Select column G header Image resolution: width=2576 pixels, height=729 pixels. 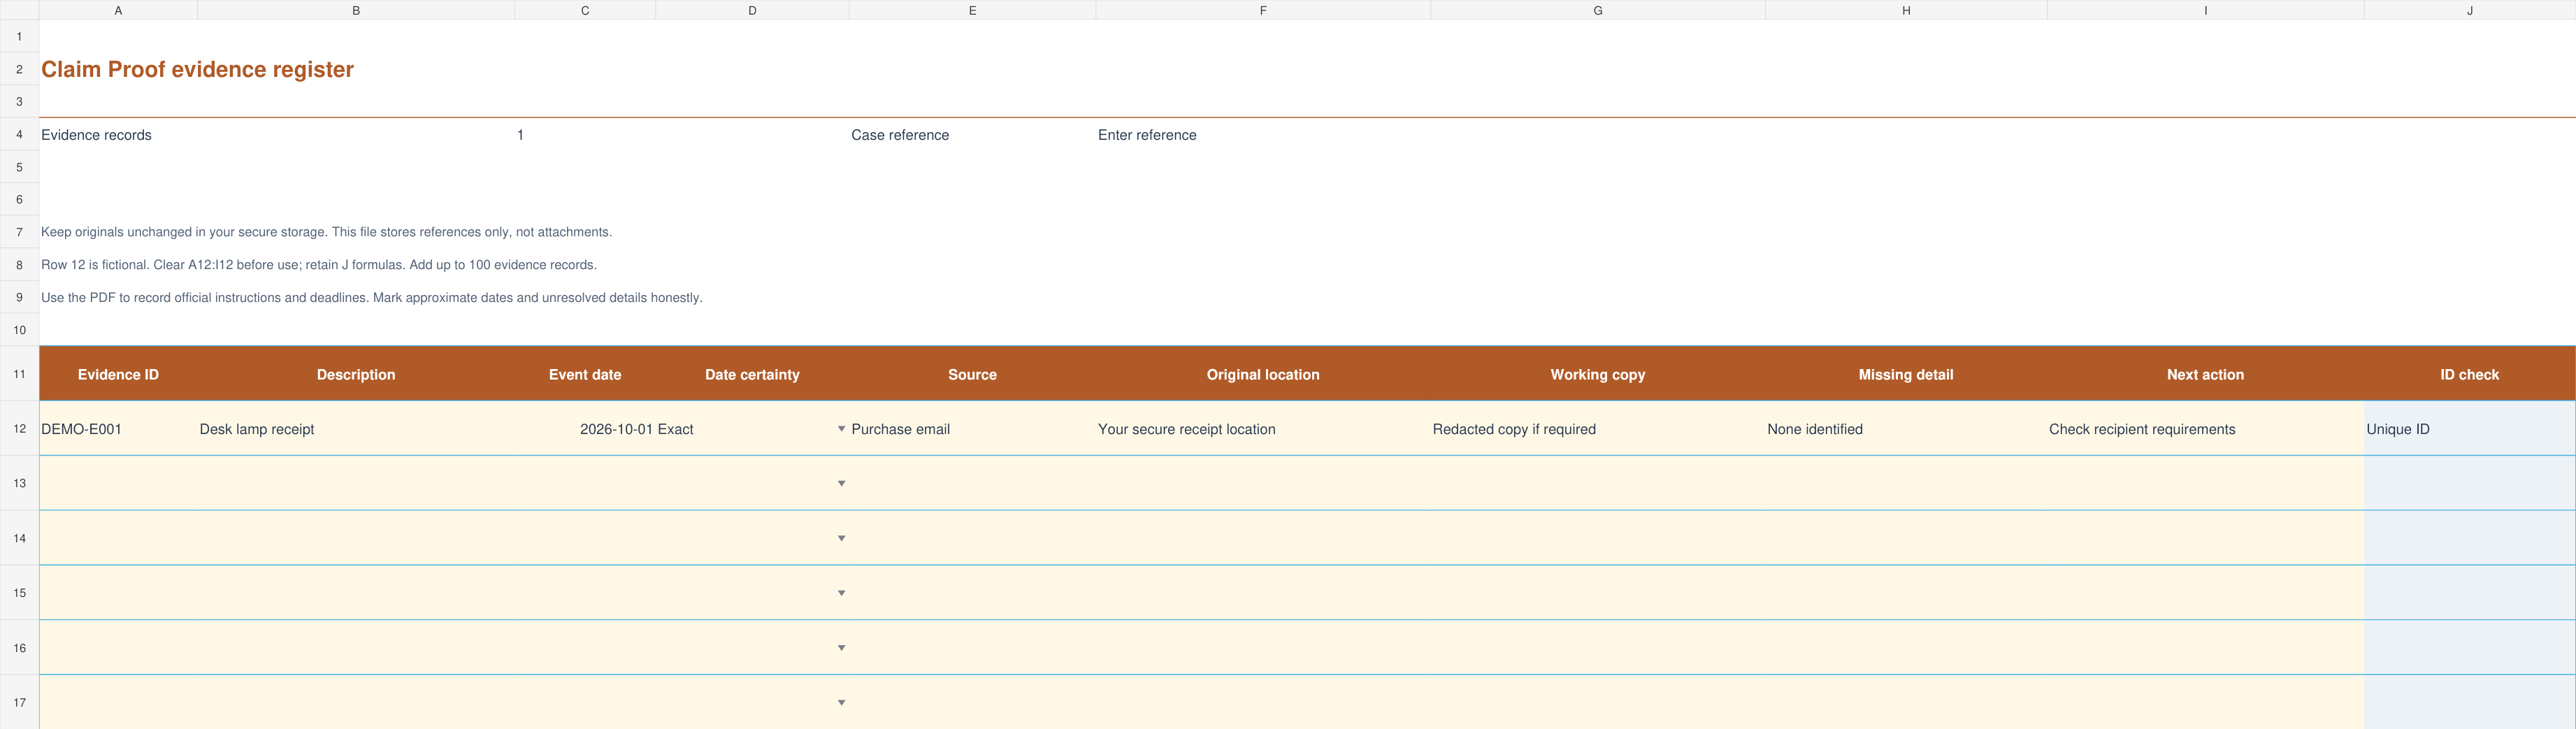point(1598,10)
